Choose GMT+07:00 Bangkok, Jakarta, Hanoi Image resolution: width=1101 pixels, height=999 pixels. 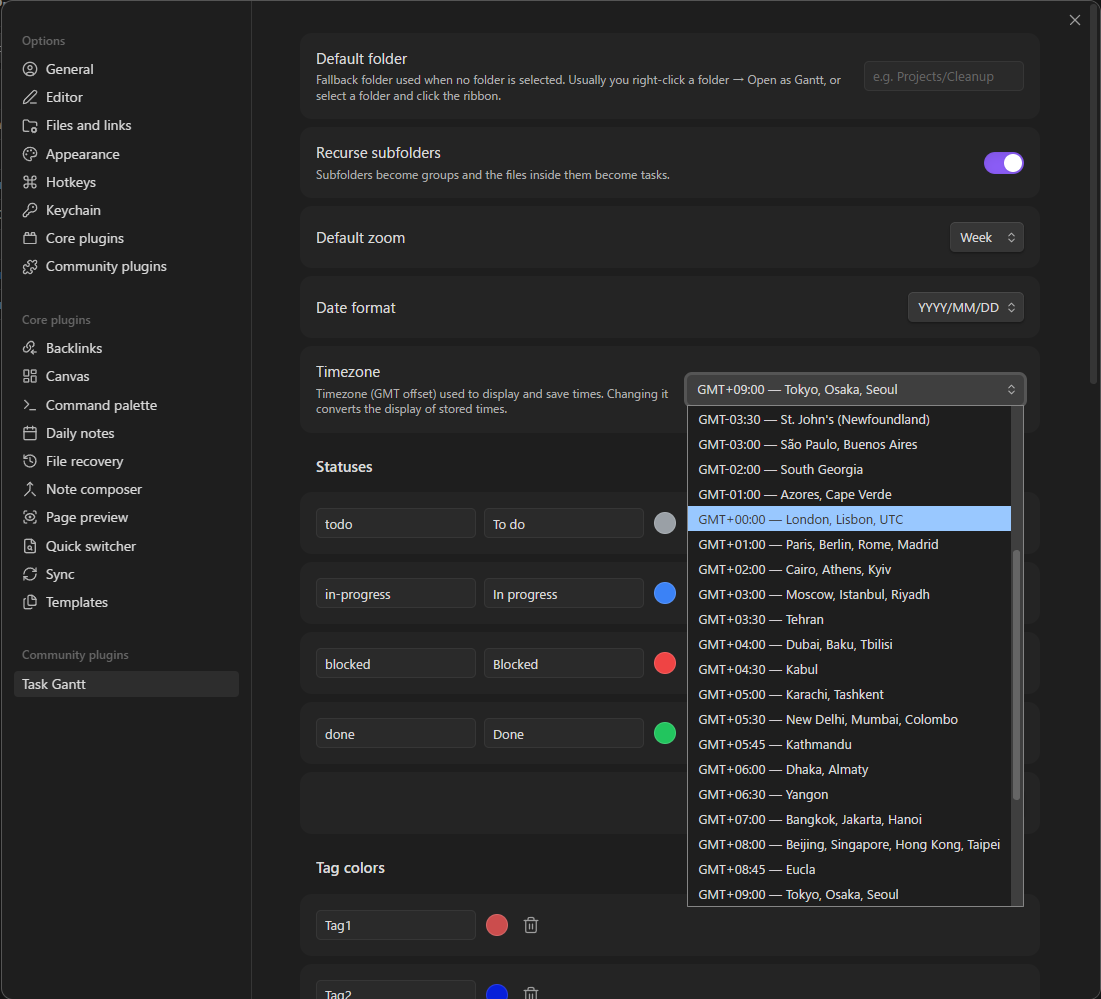point(849,819)
